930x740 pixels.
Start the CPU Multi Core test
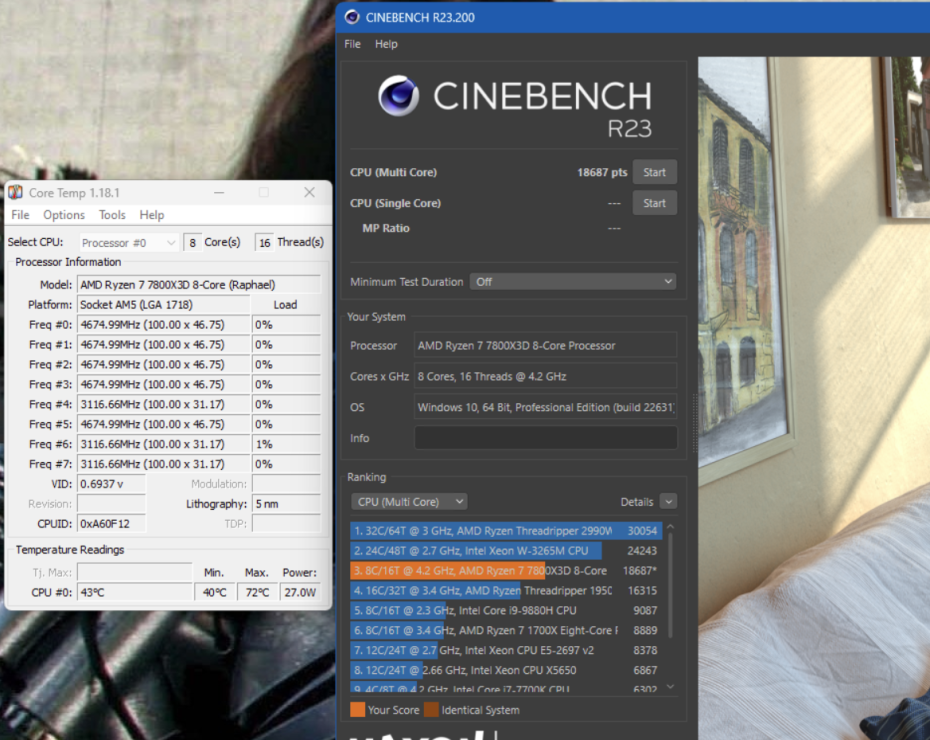[654, 173]
